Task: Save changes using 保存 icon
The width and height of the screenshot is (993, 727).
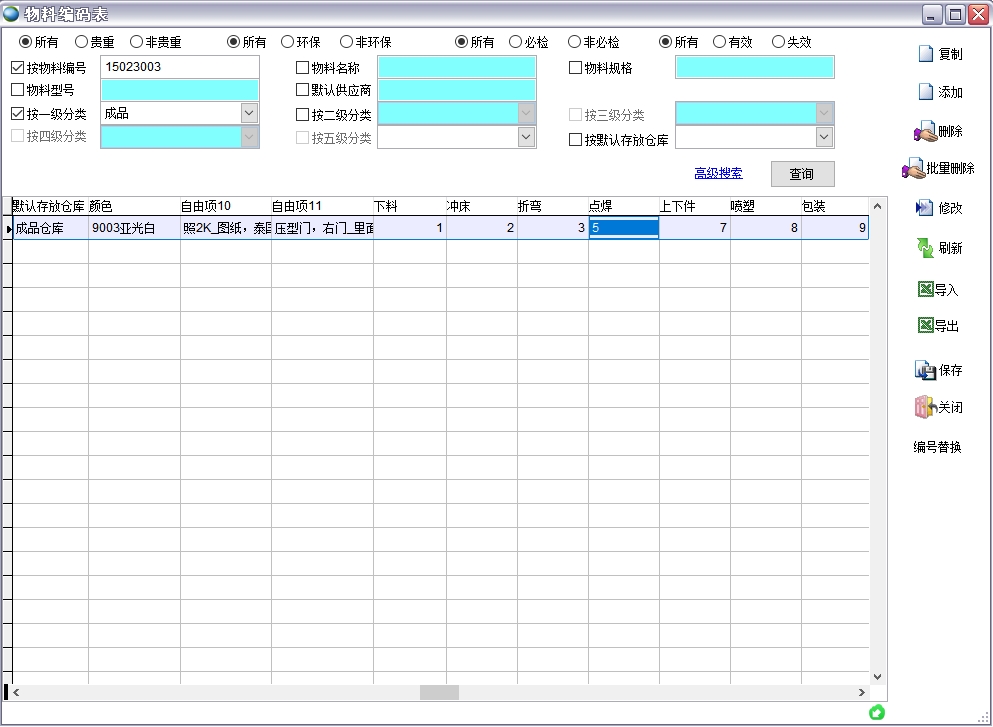Action: 925,370
